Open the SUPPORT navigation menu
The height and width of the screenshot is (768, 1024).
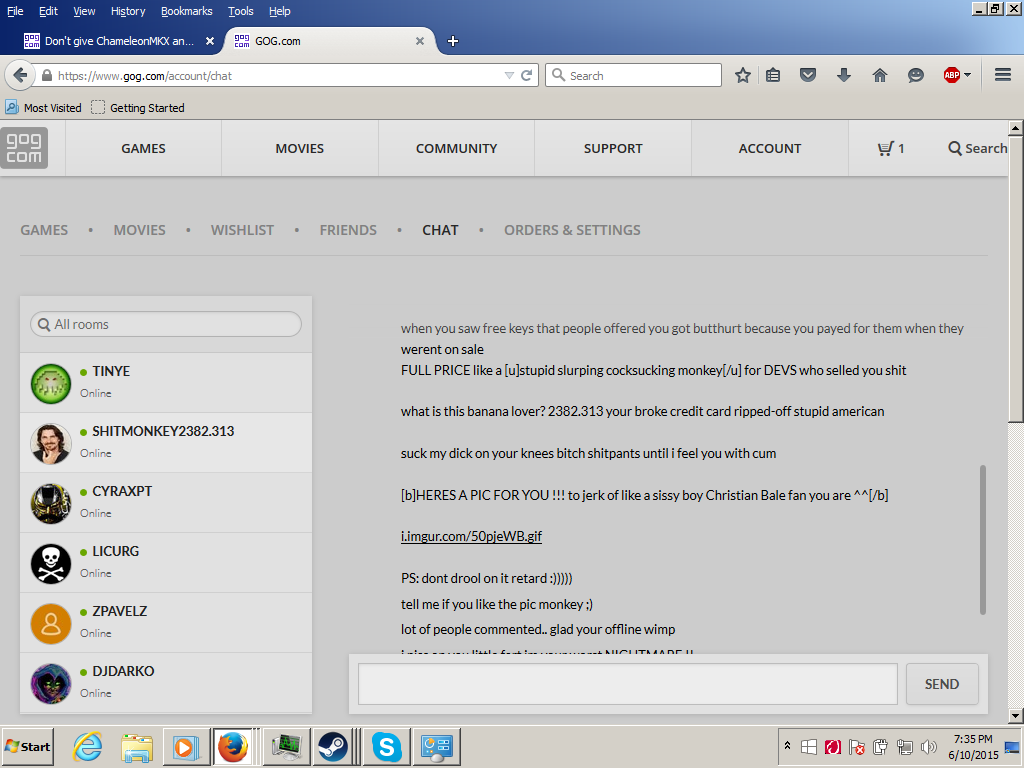(x=613, y=148)
